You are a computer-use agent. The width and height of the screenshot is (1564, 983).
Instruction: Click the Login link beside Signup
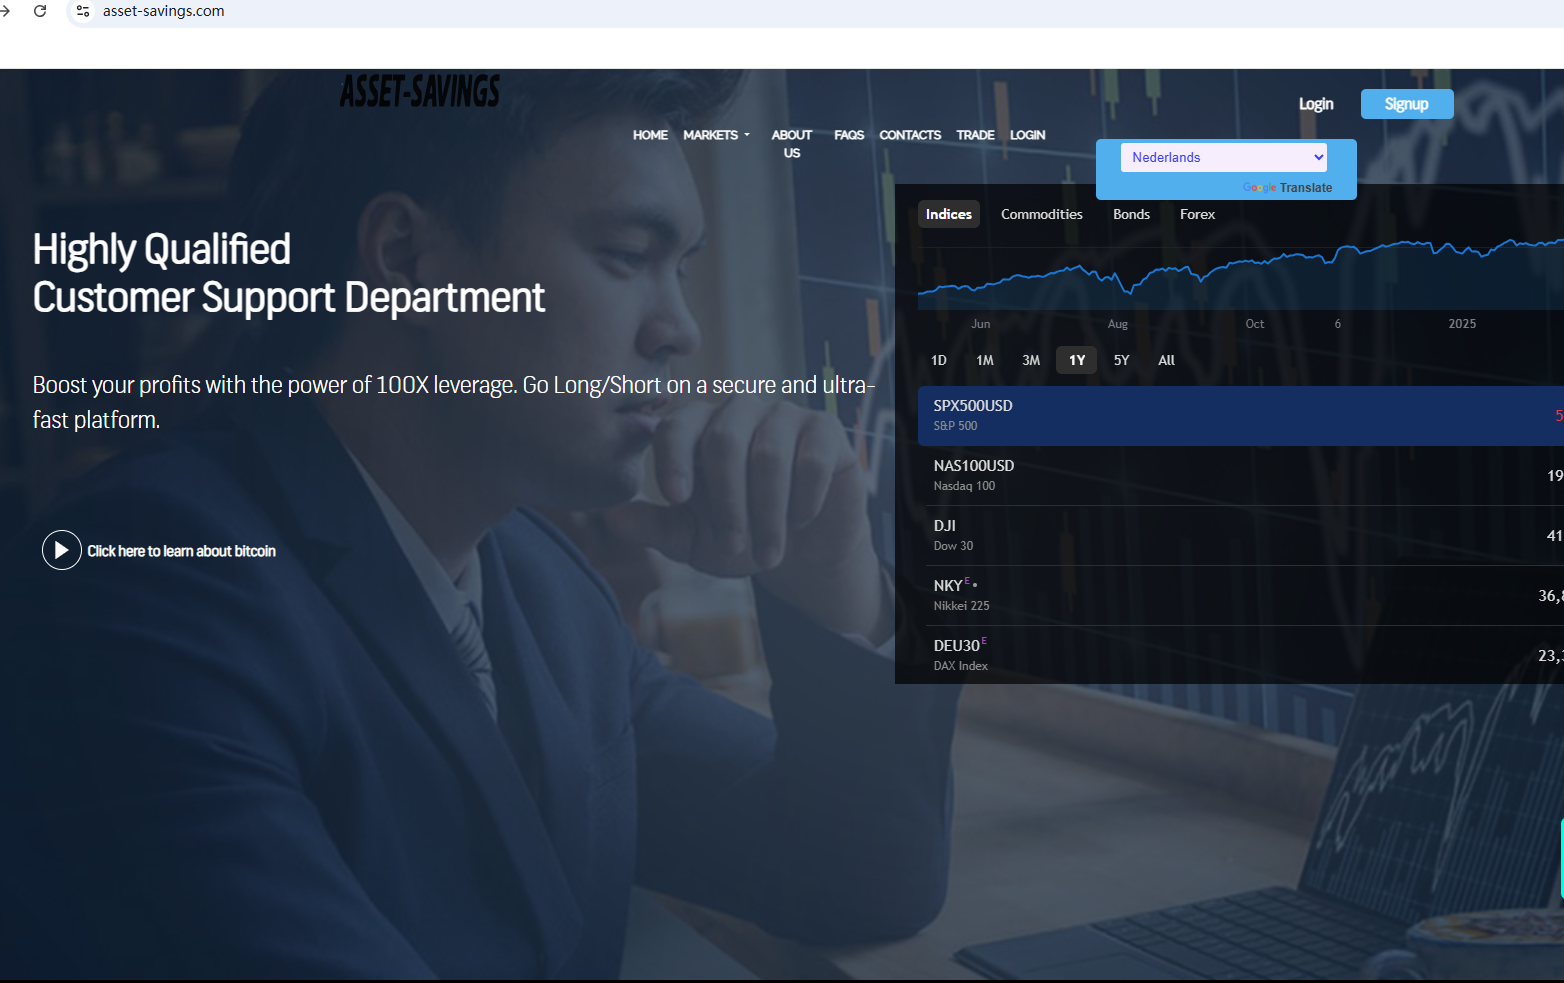coord(1316,104)
